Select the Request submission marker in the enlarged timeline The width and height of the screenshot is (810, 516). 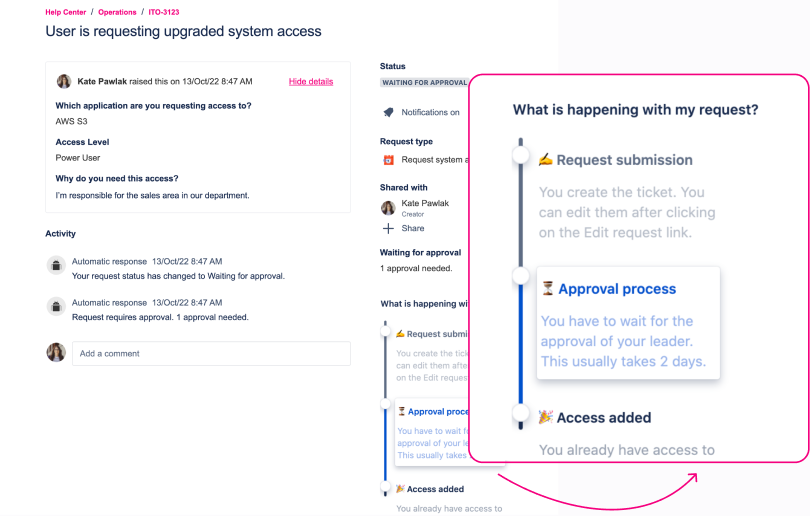[x=519, y=154]
